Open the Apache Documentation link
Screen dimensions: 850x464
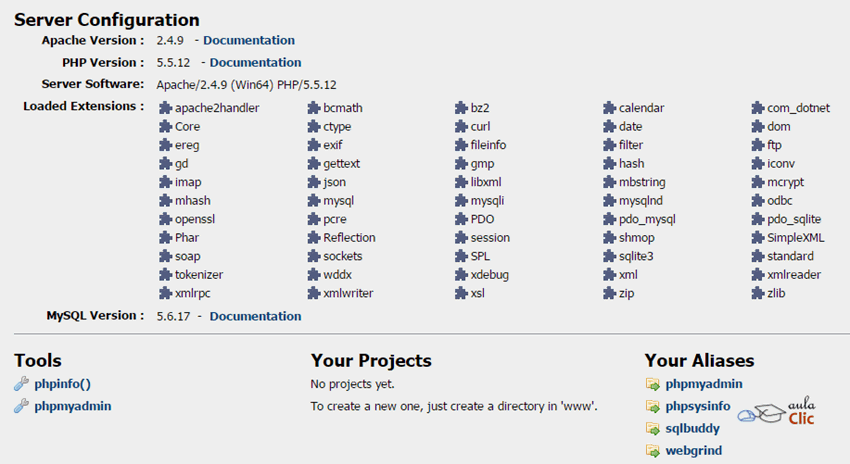point(249,41)
